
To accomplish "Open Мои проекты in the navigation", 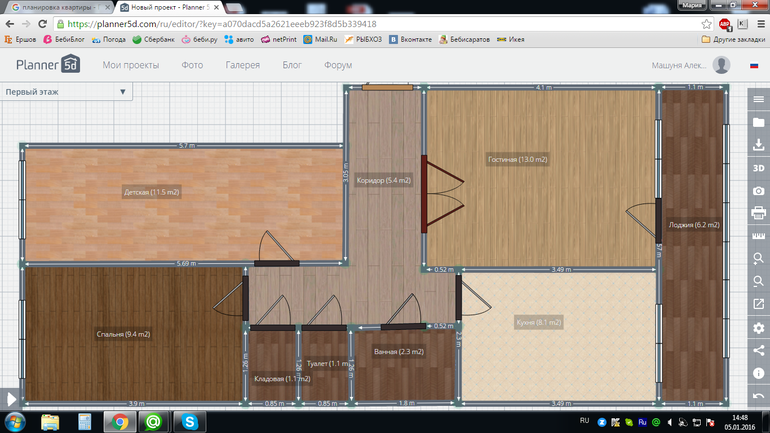I will coord(130,65).
